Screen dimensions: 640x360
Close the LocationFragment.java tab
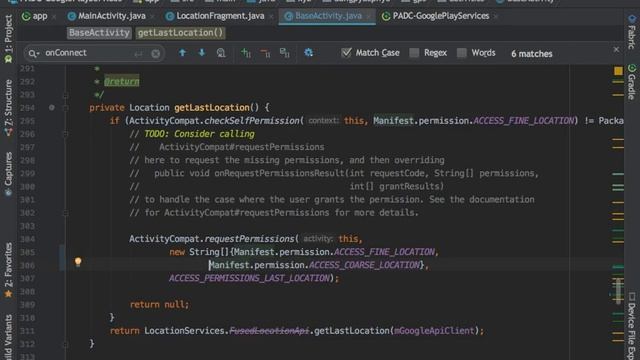pos(271,17)
